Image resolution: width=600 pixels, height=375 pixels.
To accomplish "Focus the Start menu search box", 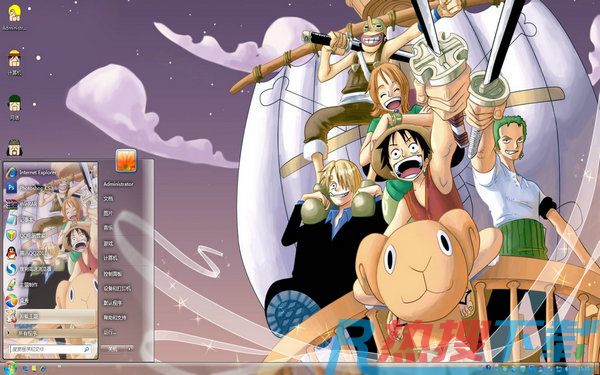I will point(50,349).
